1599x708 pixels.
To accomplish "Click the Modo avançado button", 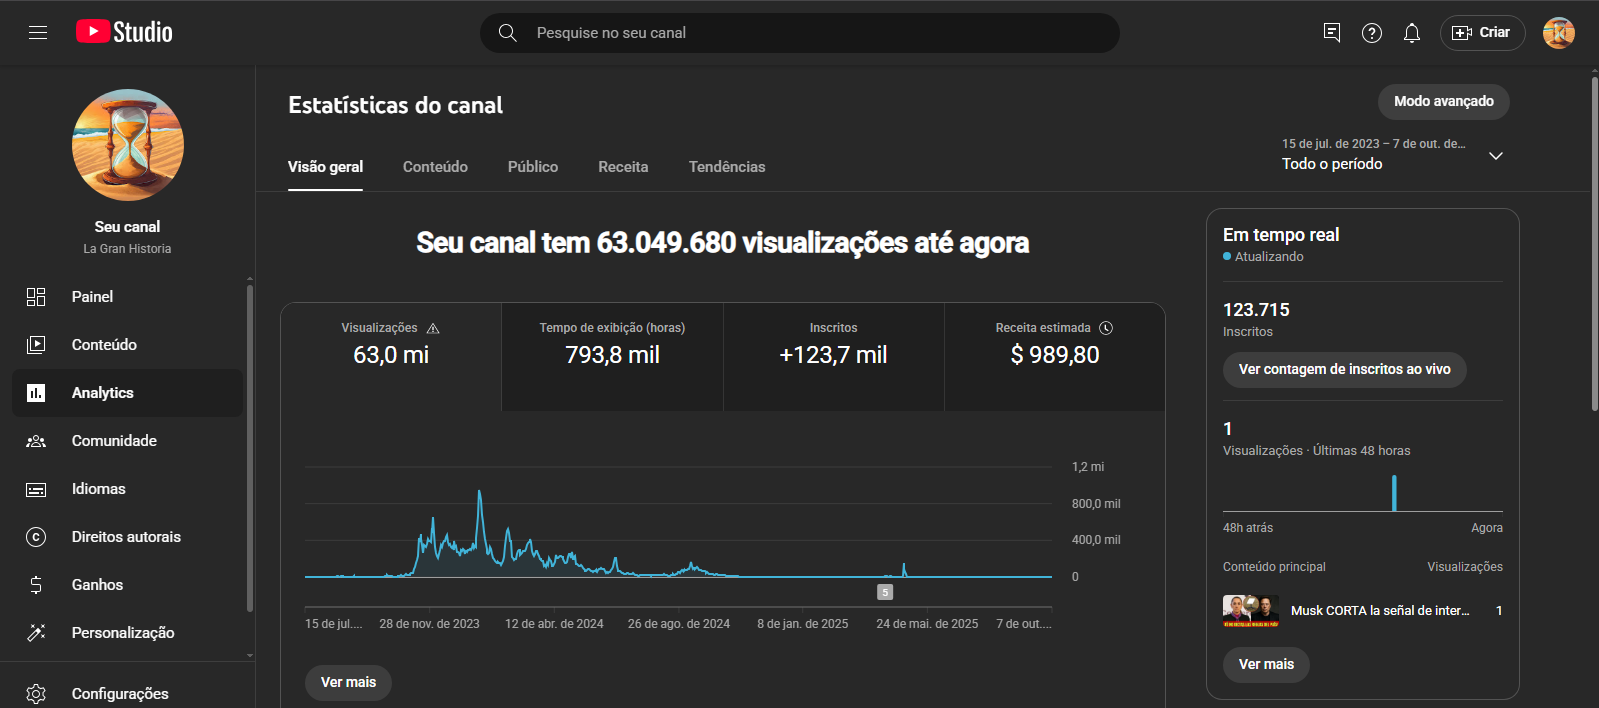I will pos(1443,101).
